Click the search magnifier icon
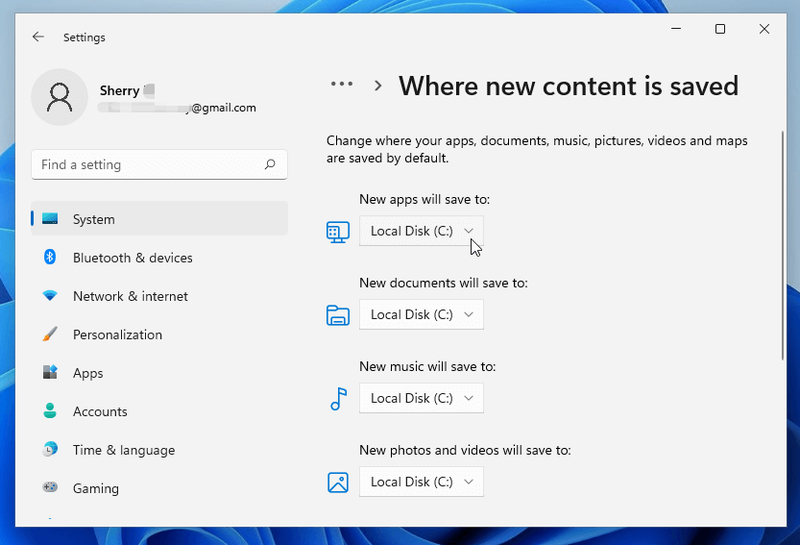This screenshot has height=545, width=800. 270,164
